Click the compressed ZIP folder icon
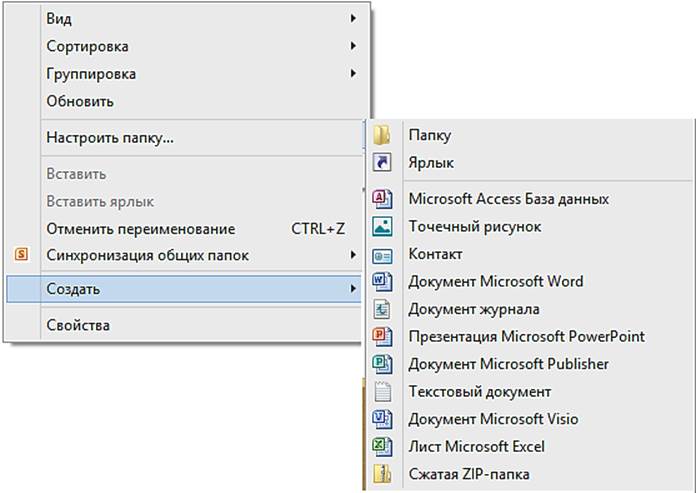This screenshot has height=493, width=696. [x=382, y=474]
